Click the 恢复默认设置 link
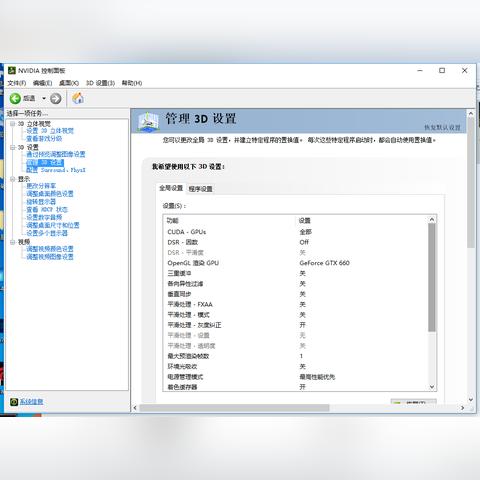The image size is (480, 480). pos(442,127)
